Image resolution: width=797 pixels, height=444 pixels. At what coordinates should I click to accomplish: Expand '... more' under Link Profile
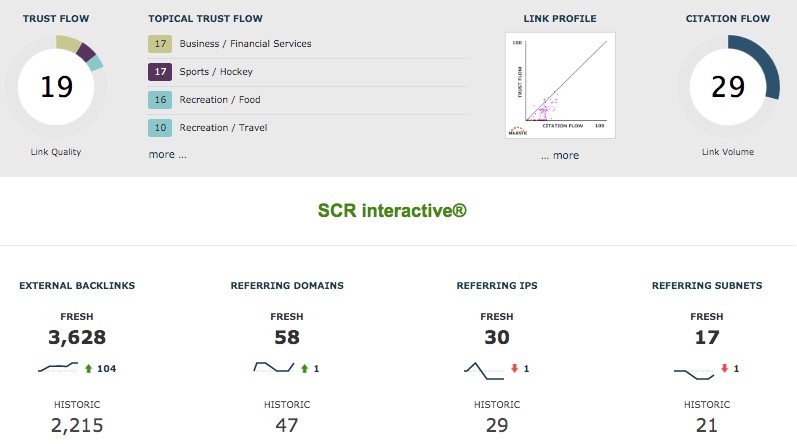pyautogui.click(x=560, y=155)
